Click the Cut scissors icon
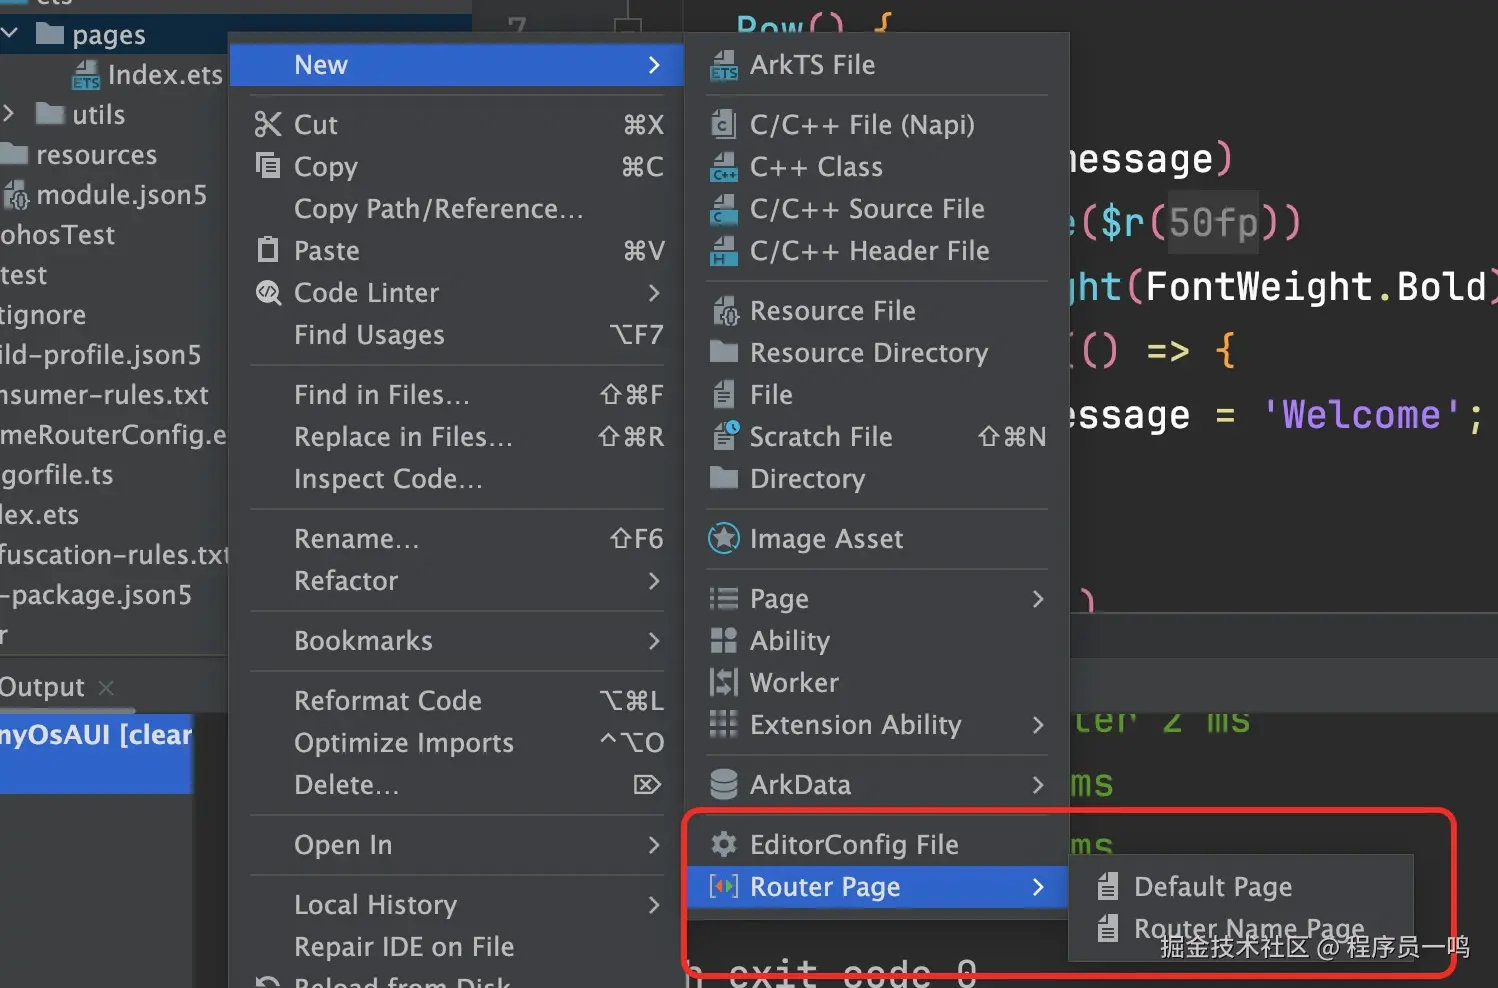Image resolution: width=1498 pixels, height=988 pixels. pos(268,125)
